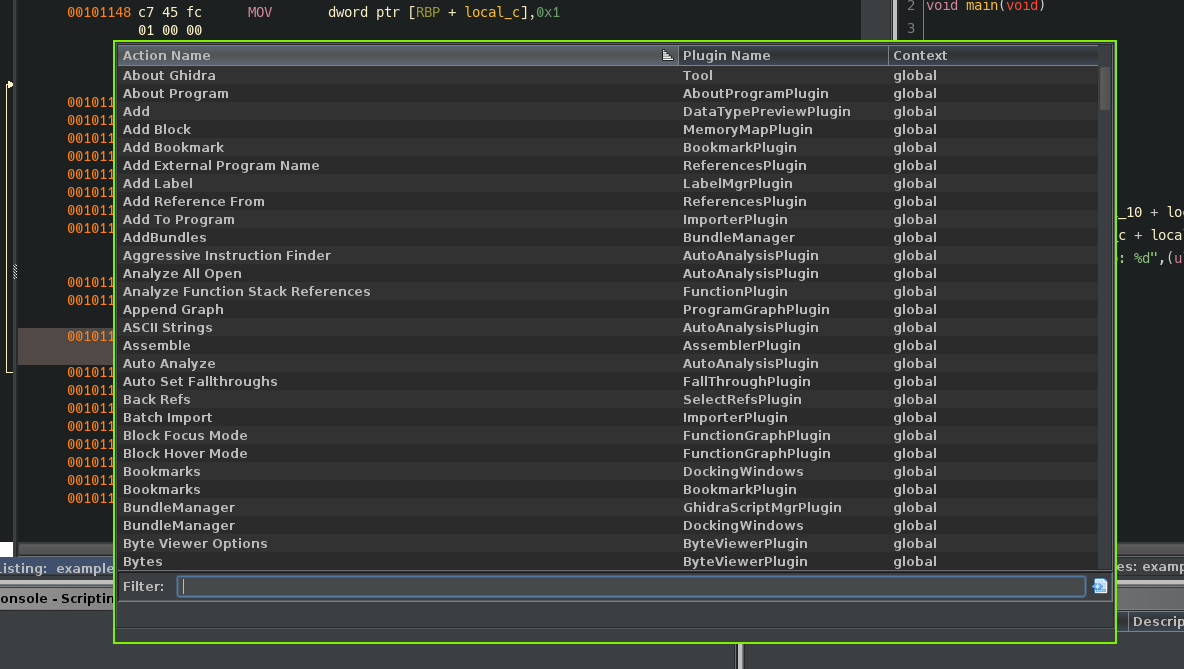Click the action table's vertical scrollbar thumb
This screenshot has height=669, width=1184.
pos(1105,88)
